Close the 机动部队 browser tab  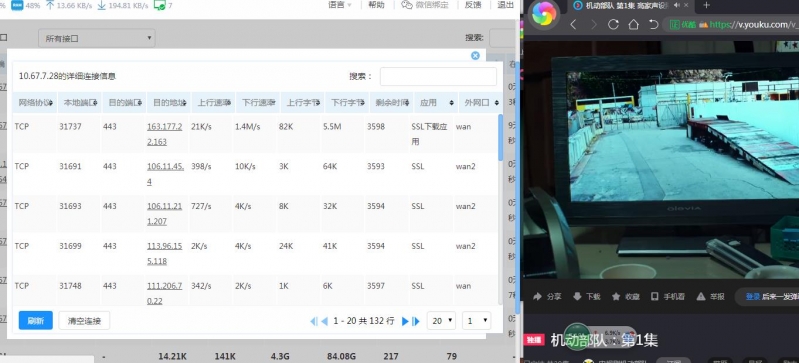point(687,5)
